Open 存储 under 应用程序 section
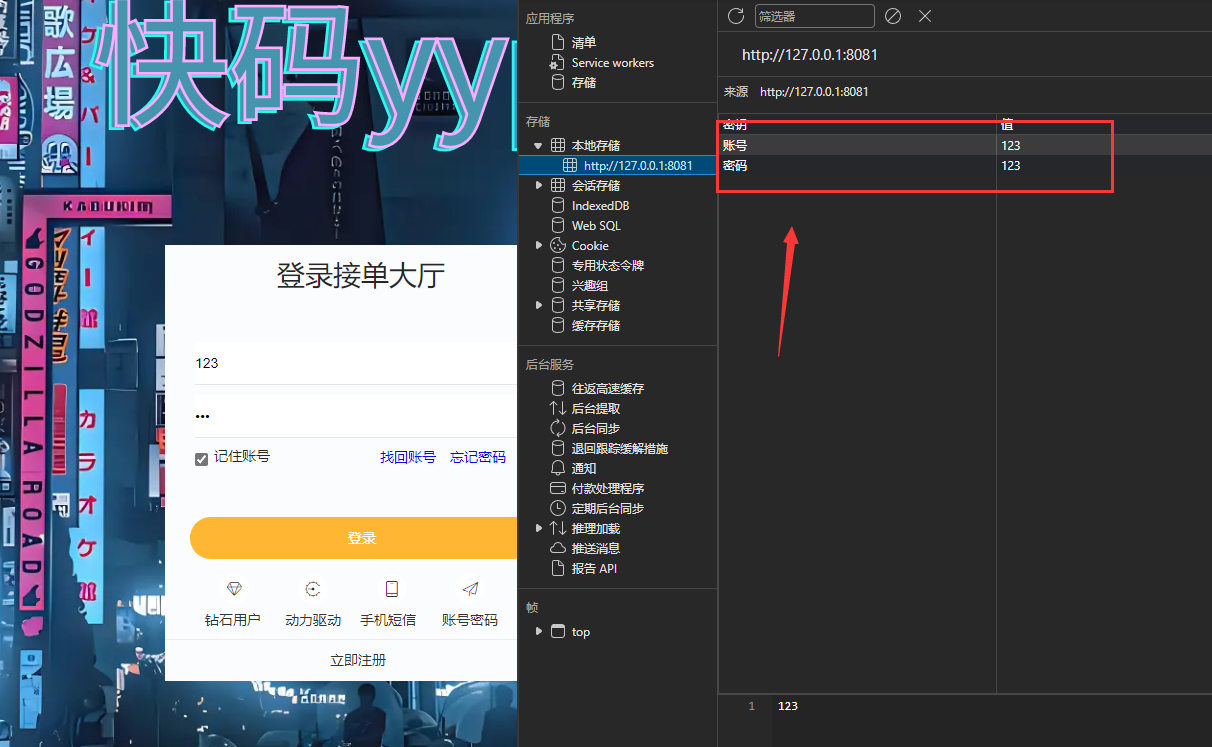This screenshot has height=747, width=1212. (x=584, y=83)
